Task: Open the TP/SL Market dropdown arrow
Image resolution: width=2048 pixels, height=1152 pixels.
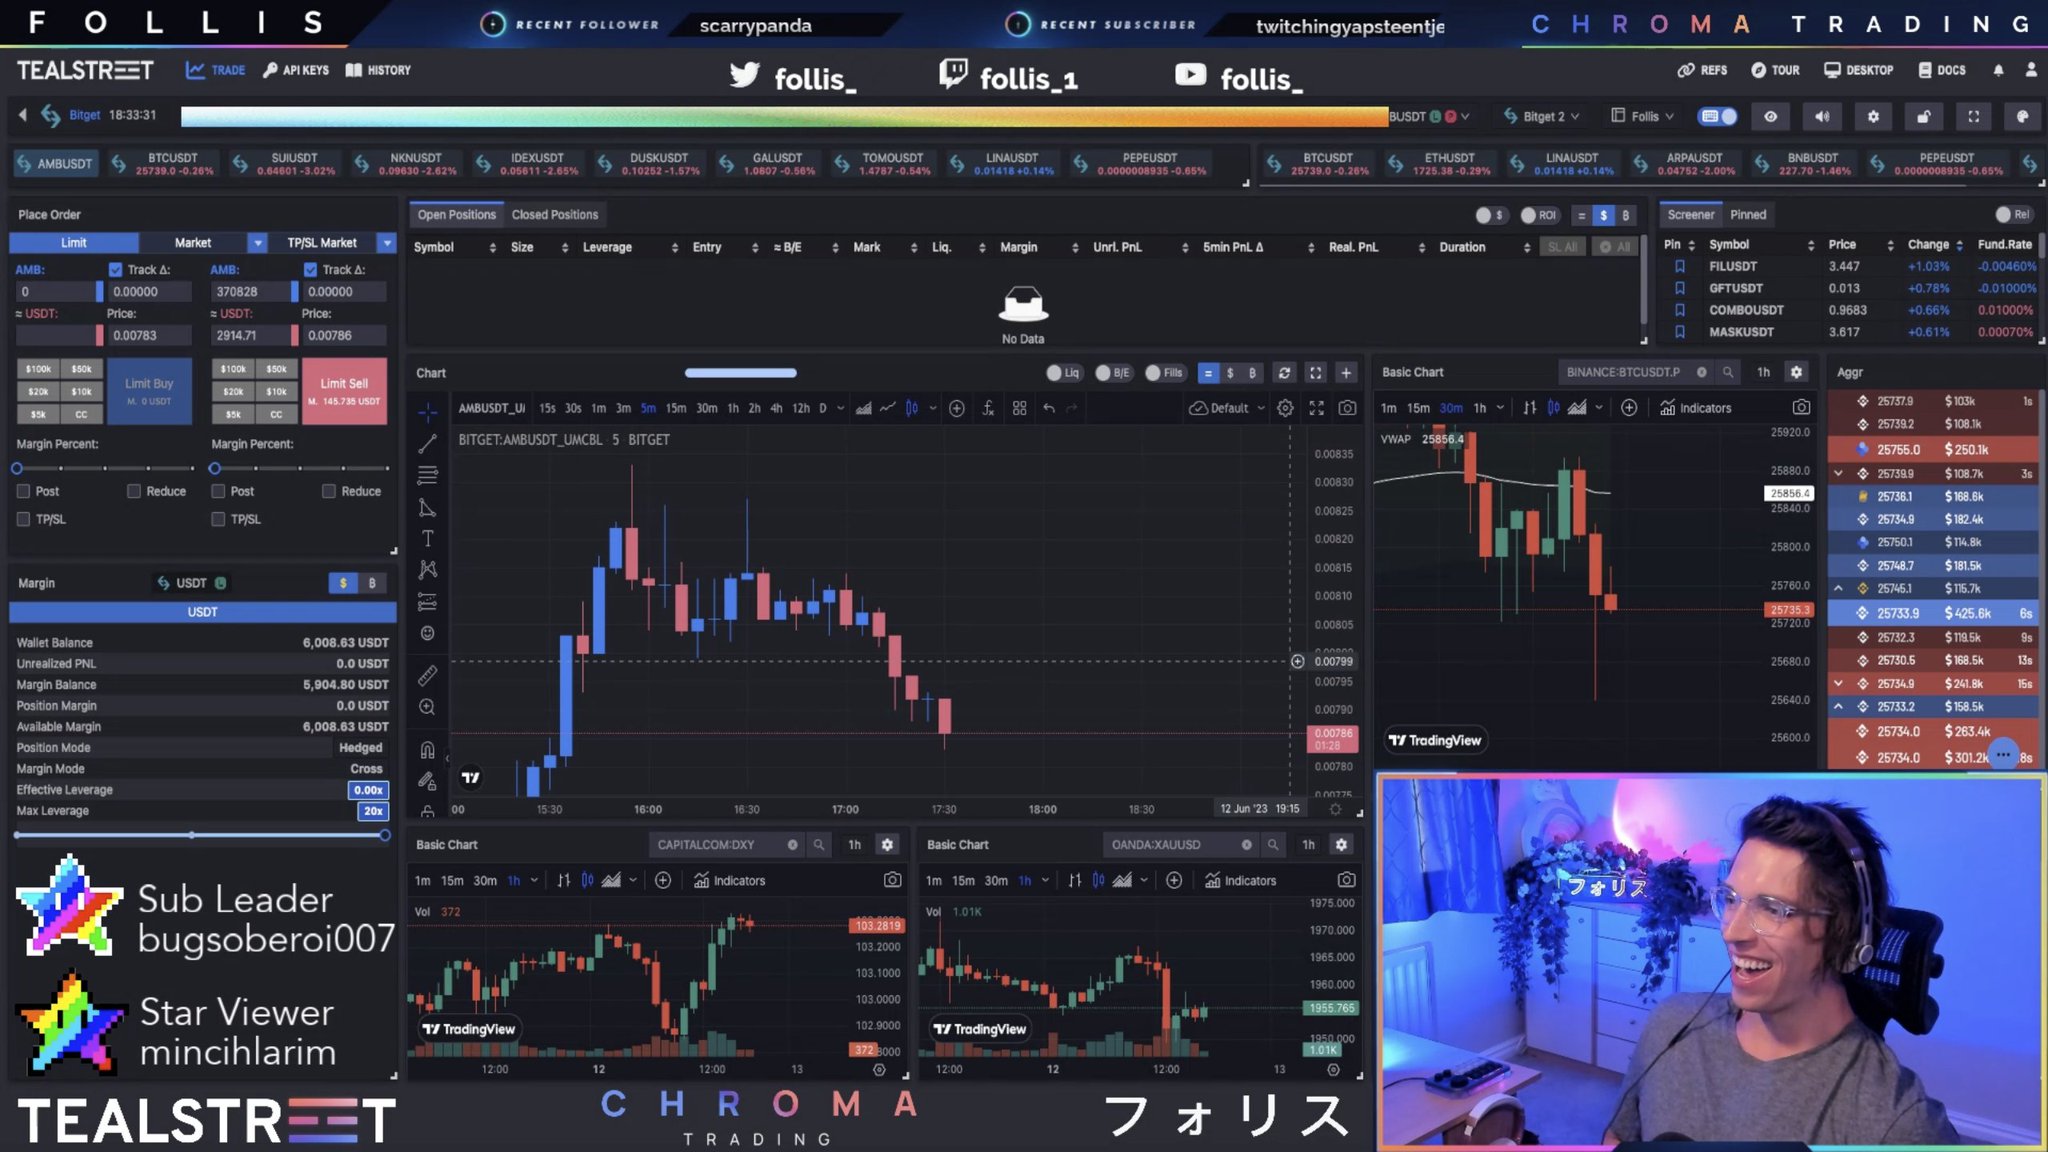Action: (x=386, y=243)
